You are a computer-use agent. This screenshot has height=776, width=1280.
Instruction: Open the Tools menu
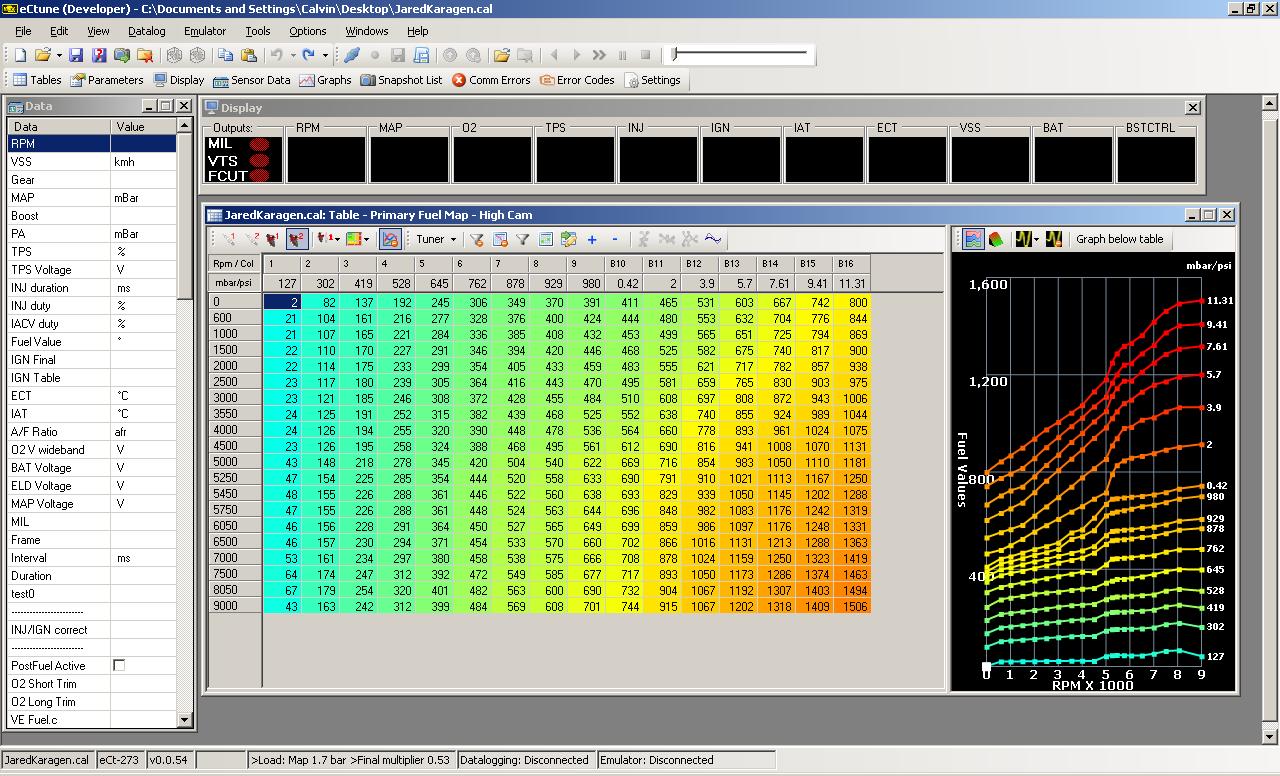click(257, 31)
